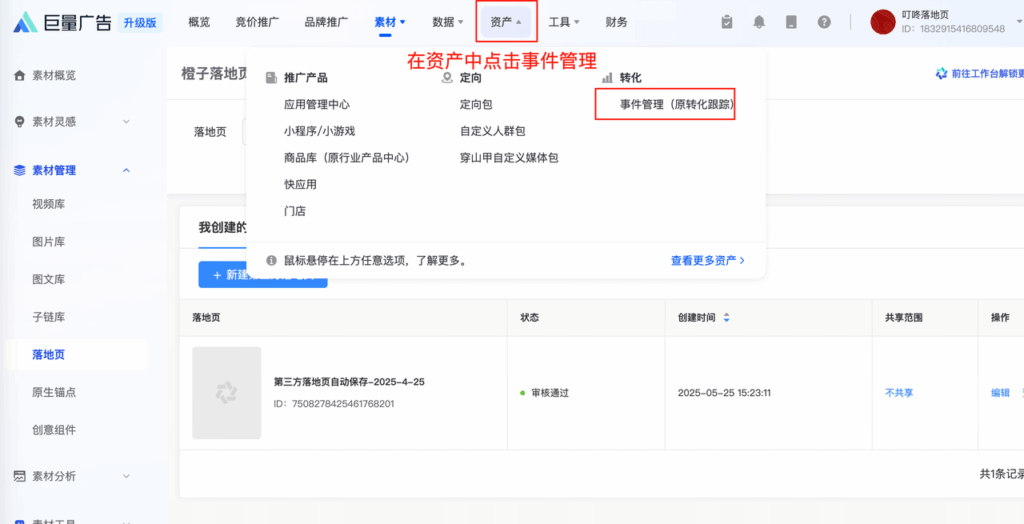1024x524 pixels.
Task: Sort by 创建时间 column arrows
Action: click(x=727, y=317)
